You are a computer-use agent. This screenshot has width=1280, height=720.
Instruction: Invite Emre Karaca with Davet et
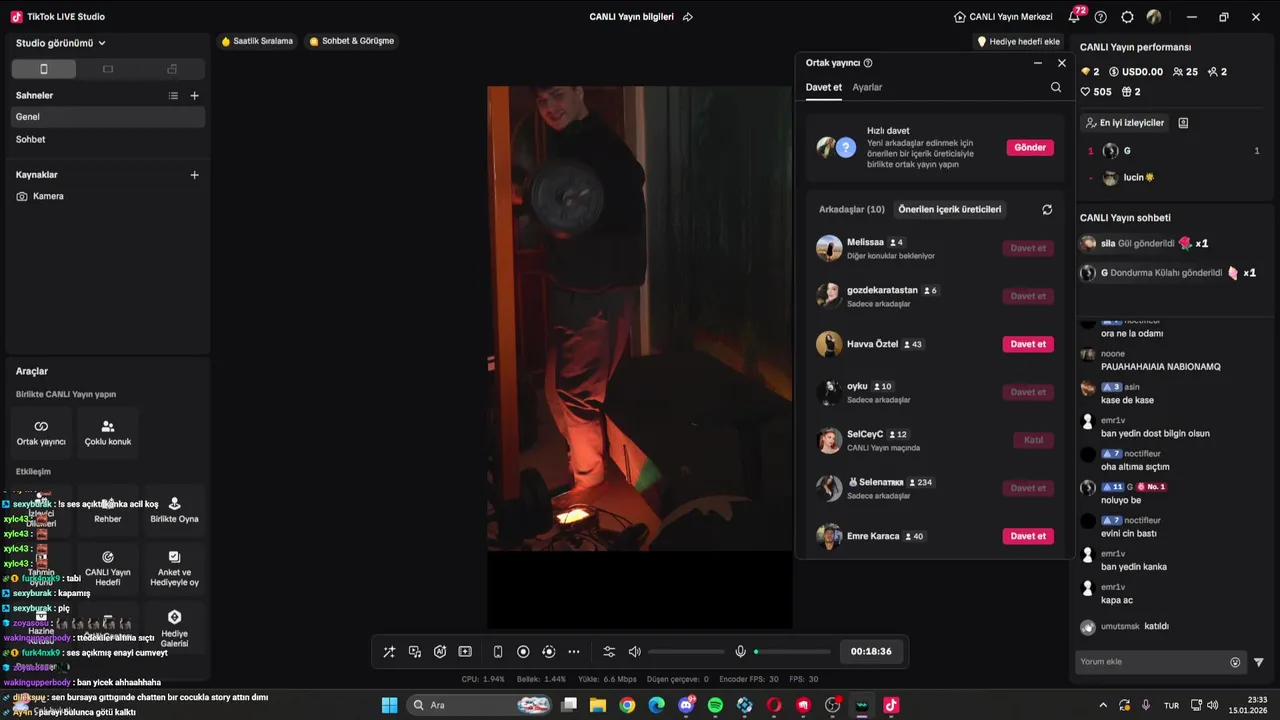tap(1028, 536)
